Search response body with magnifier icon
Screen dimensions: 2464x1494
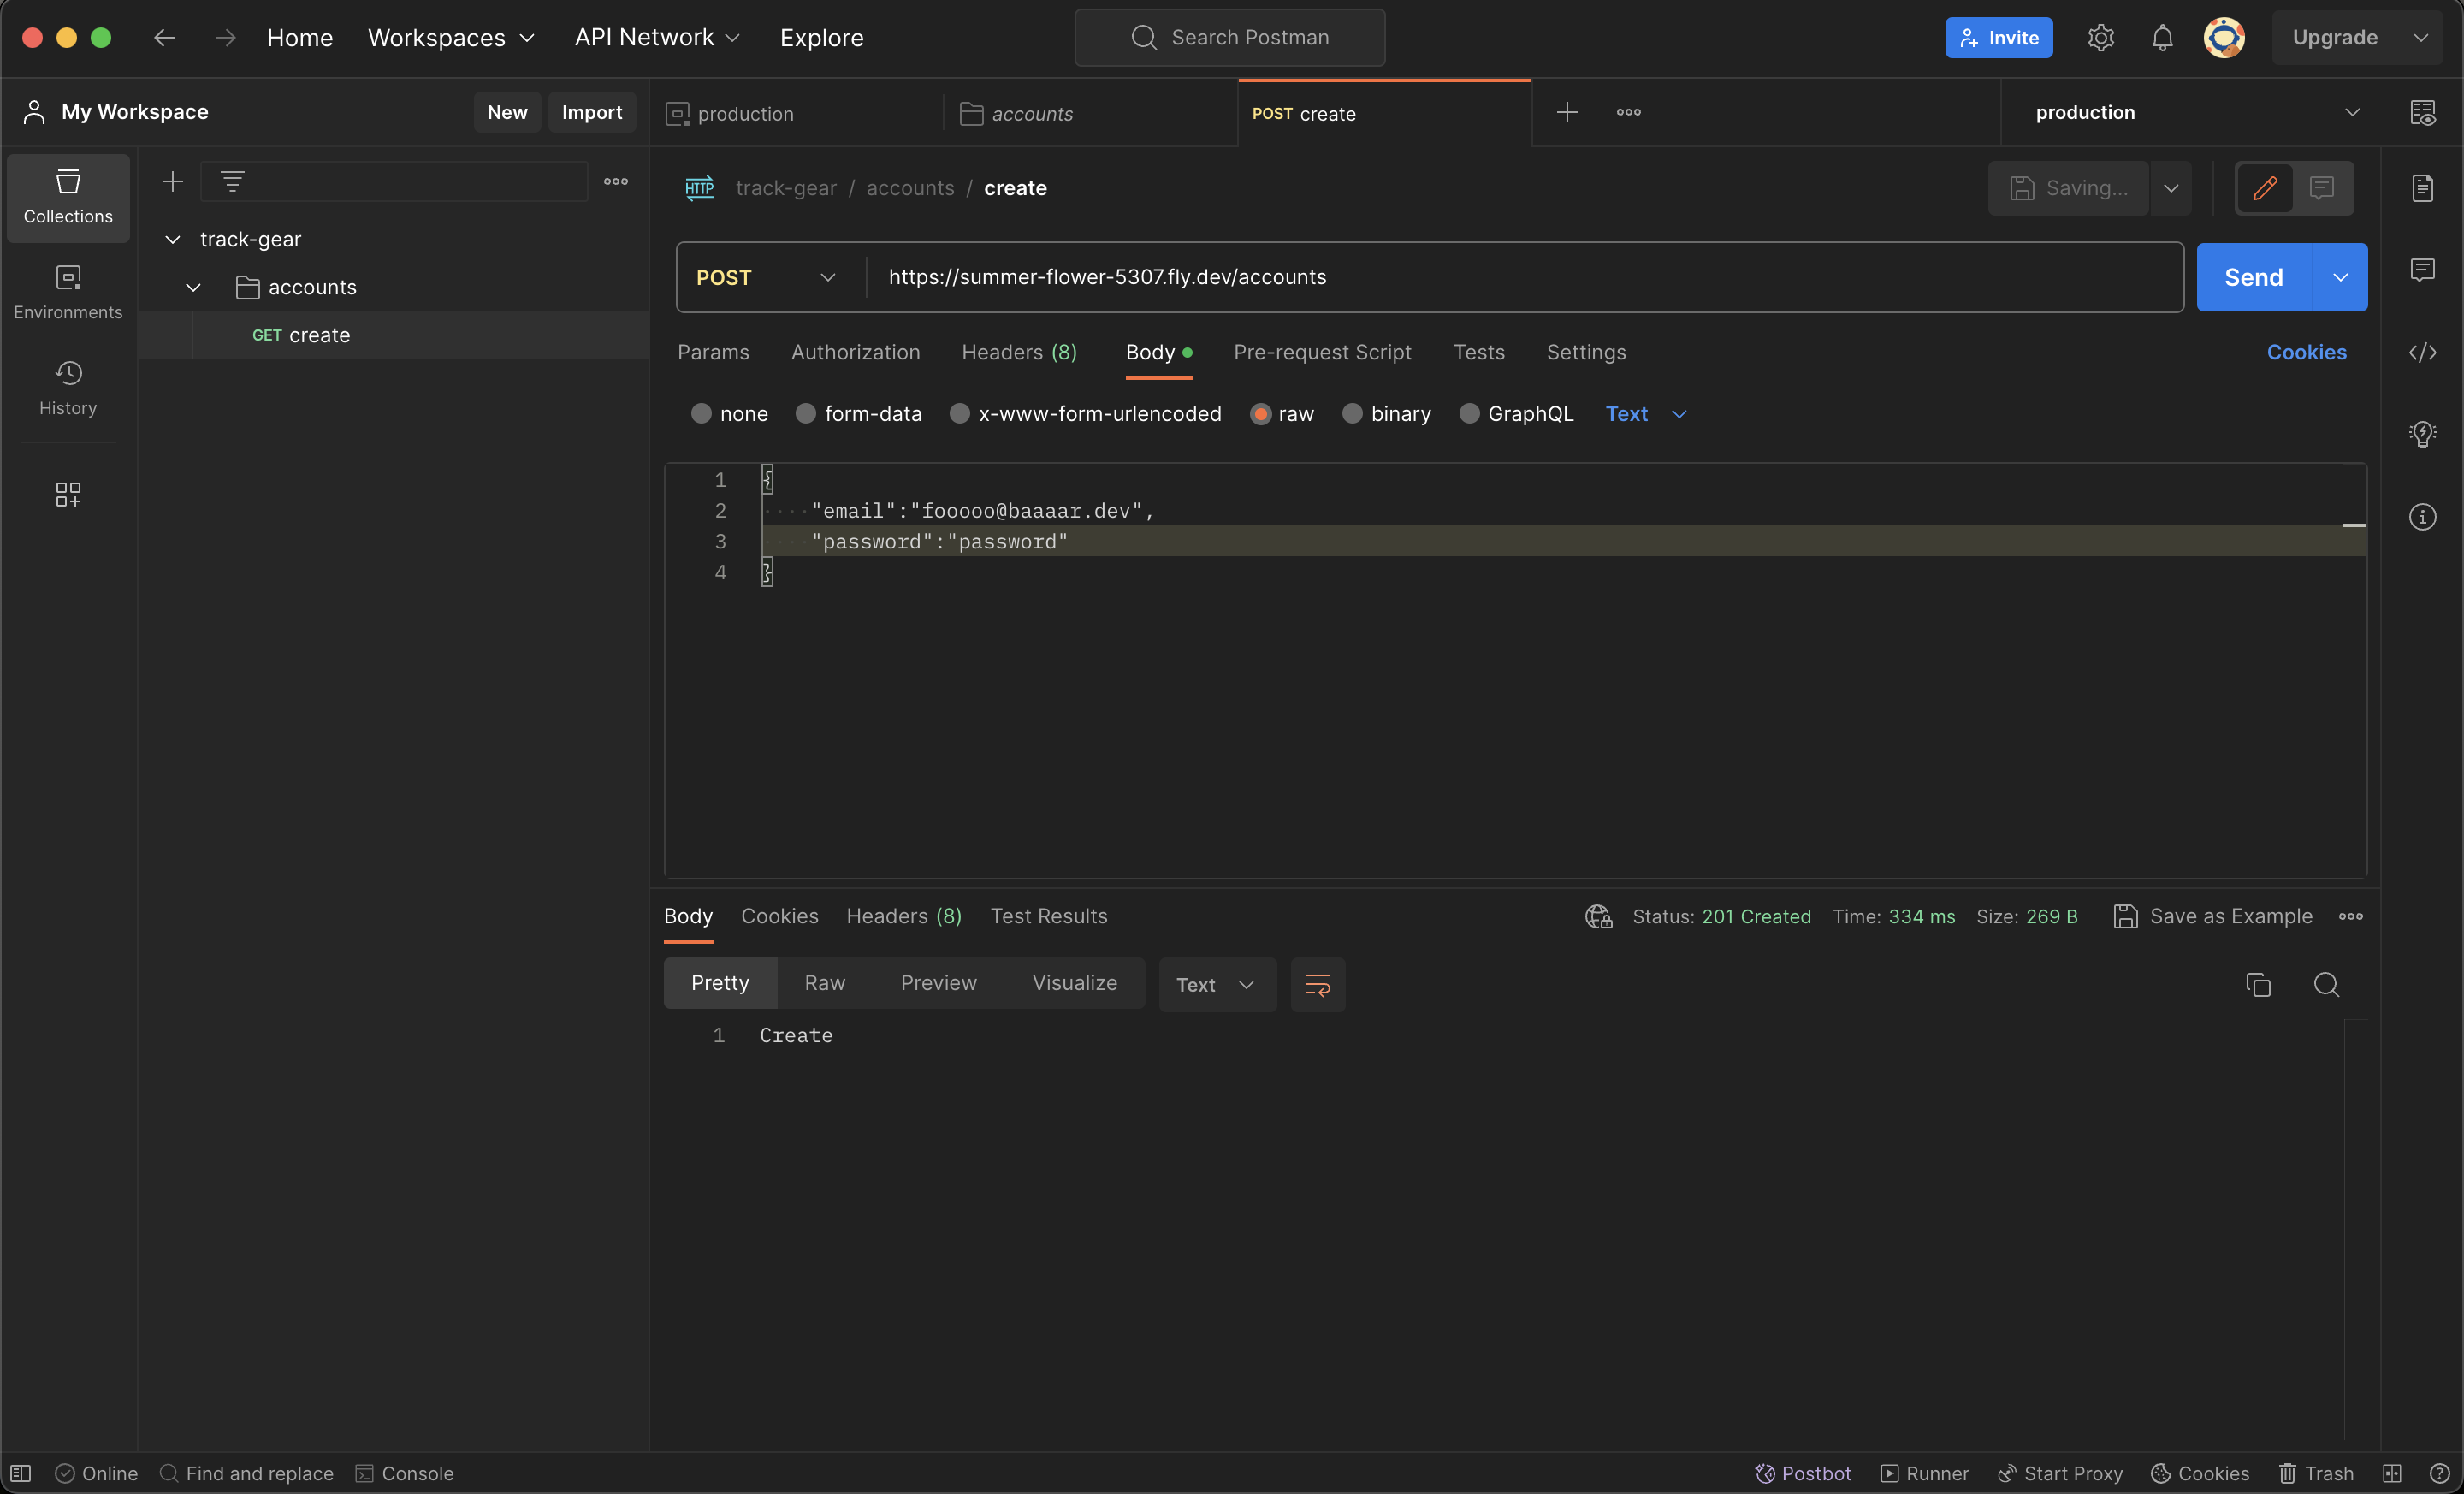[x=2326, y=984]
